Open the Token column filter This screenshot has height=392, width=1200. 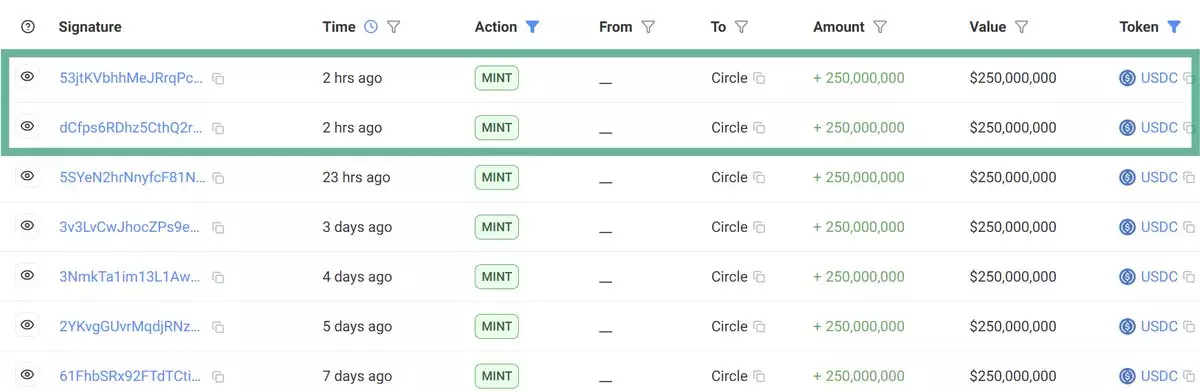pyautogui.click(x=1174, y=27)
